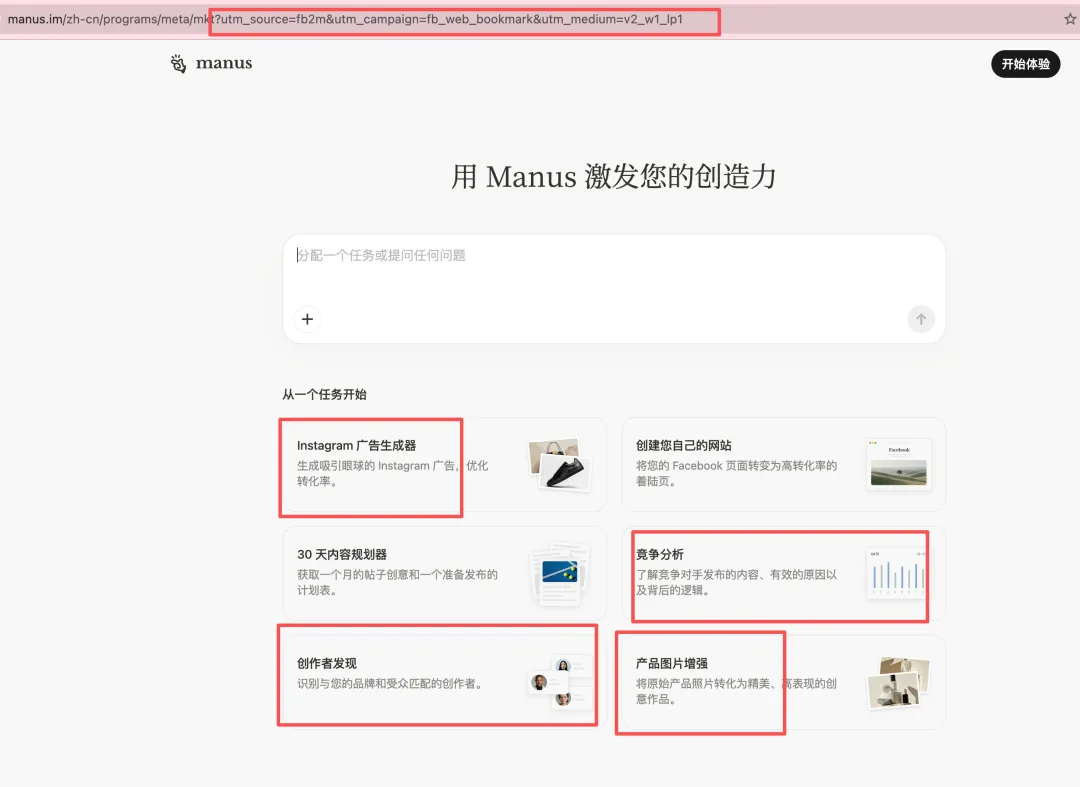
Task: Open the 创作者发现 task card
Action: click(444, 682)
